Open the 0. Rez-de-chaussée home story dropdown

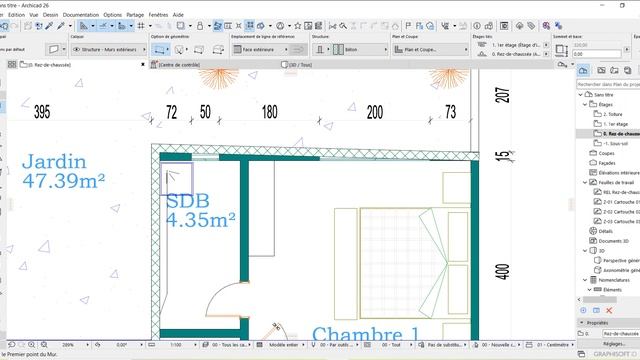tap(546, 54)
